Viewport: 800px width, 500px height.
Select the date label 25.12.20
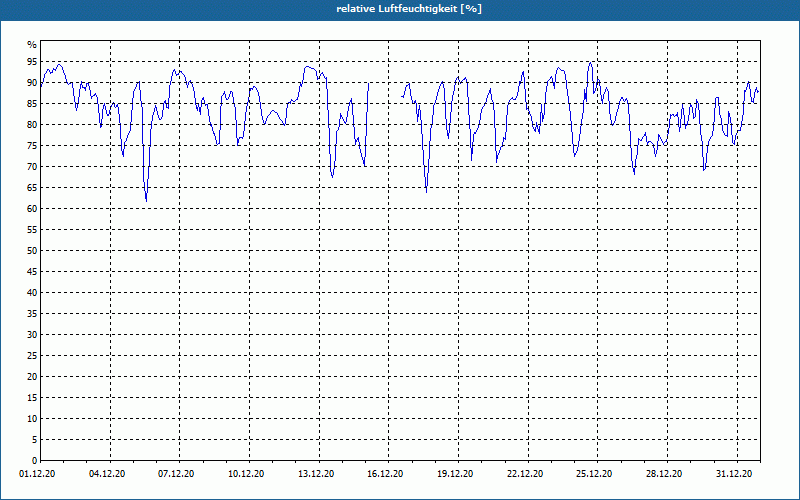click(x=594, y=474)
